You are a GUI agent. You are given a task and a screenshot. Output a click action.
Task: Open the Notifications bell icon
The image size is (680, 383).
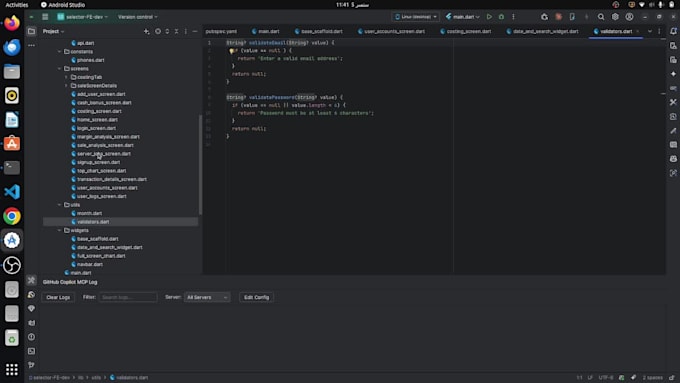pos(673,31)
